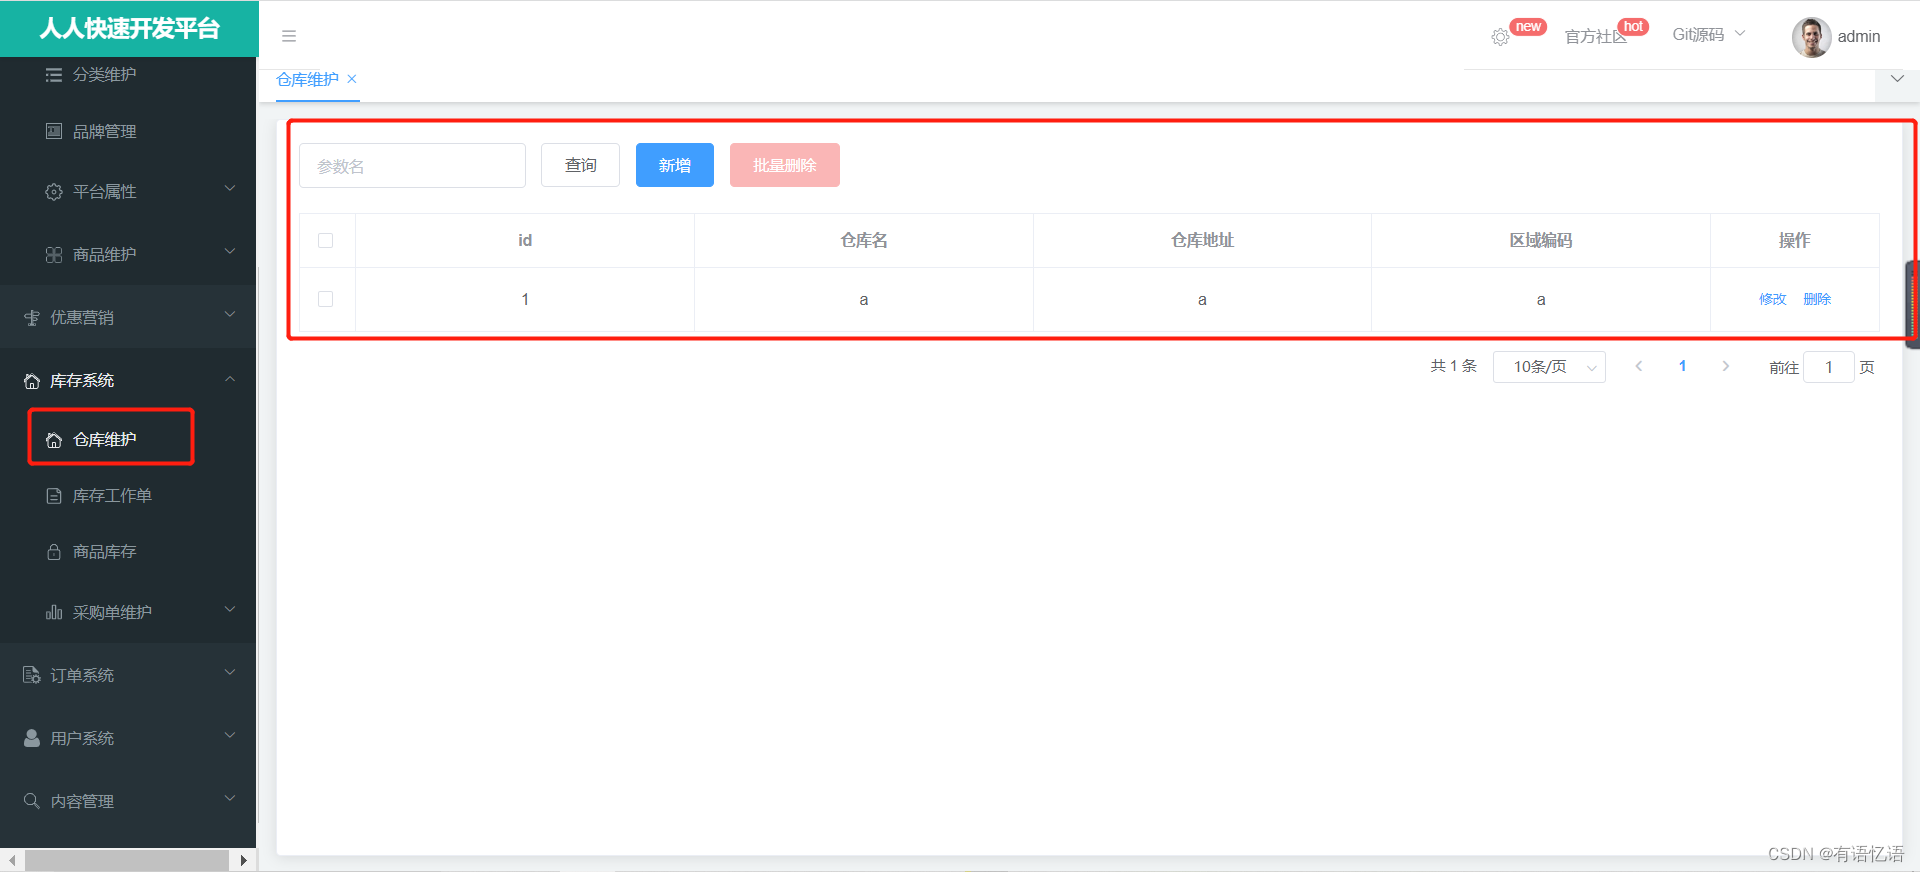Toggle the select-all checkbox in table header
Viewport: 1920px width, 872px height.
[325, 240]
